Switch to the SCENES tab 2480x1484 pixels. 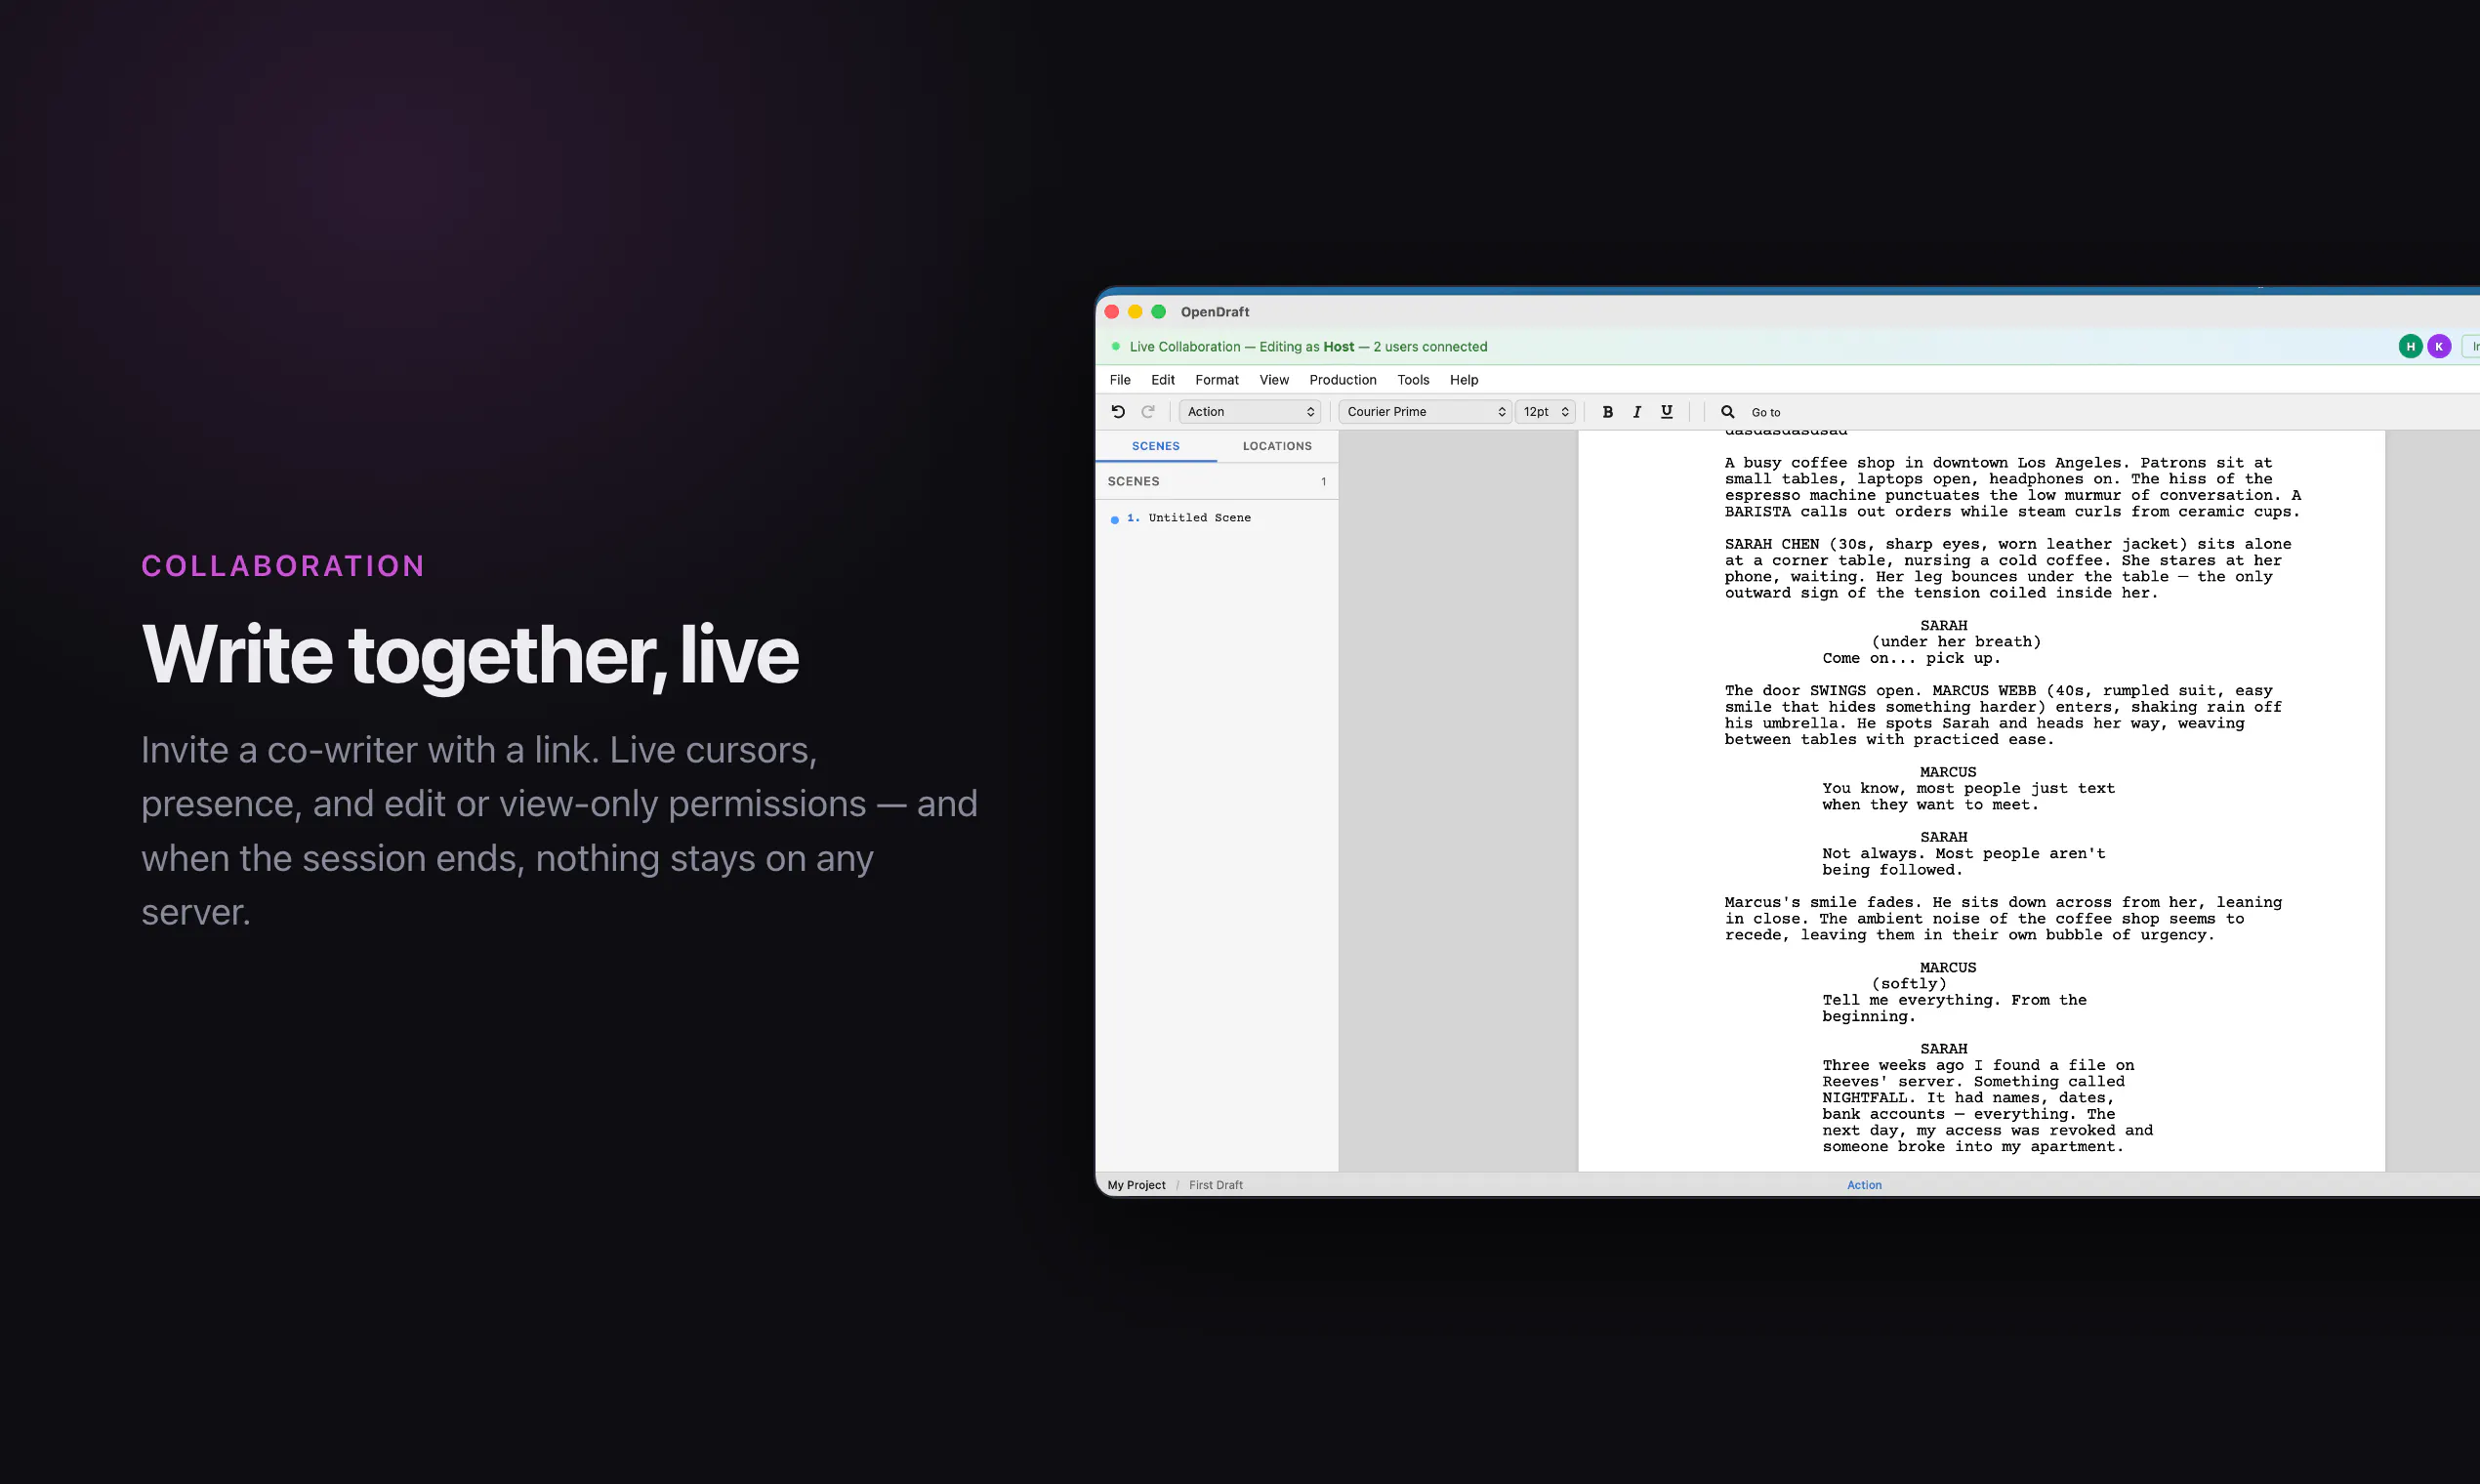[x=1155, y=446]
